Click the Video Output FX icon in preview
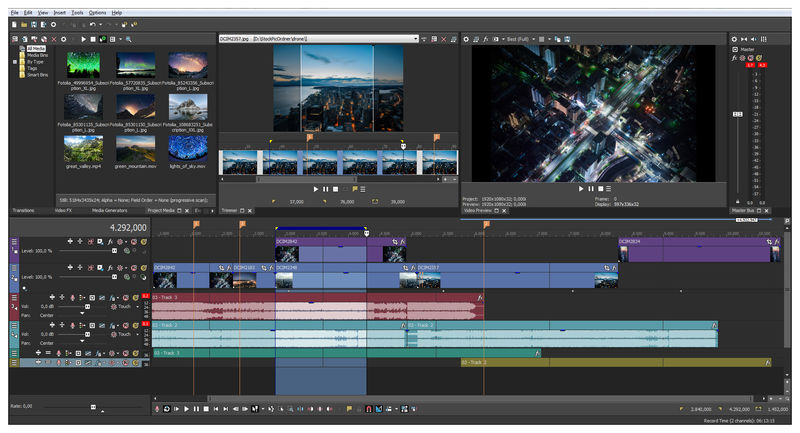 point(486,39)
